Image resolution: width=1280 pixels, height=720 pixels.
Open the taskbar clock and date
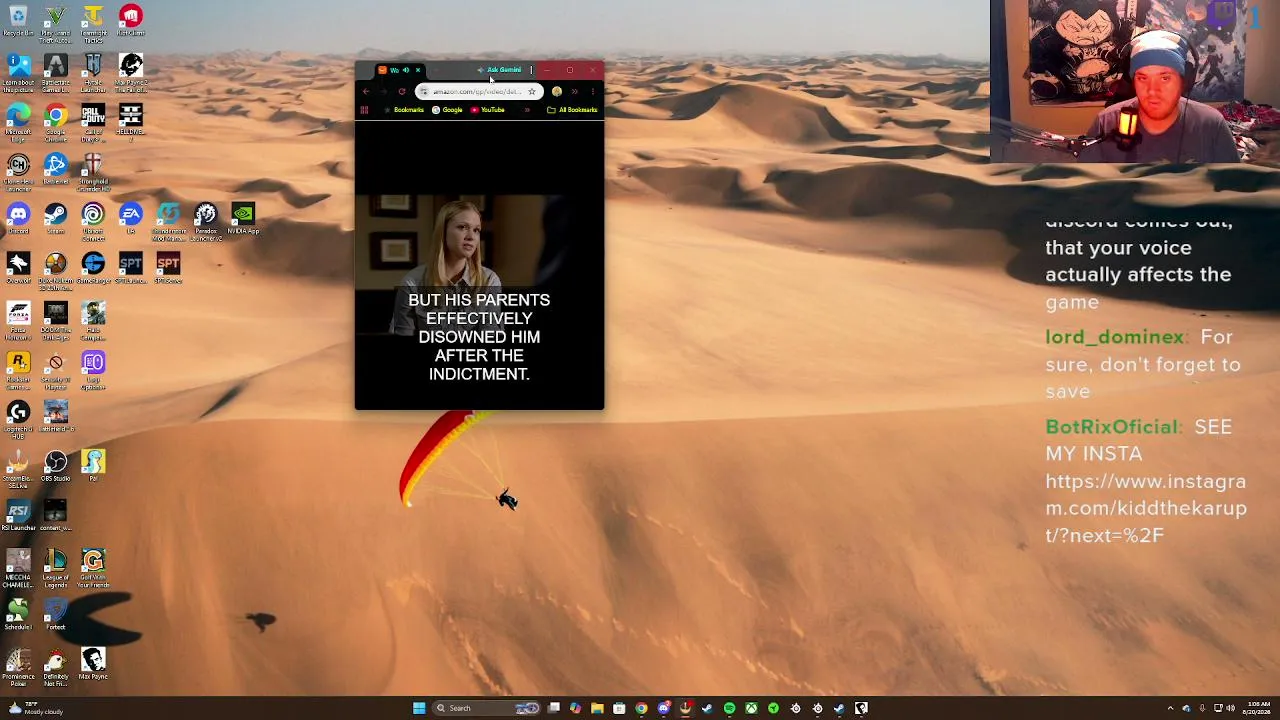pos(1258,708)
